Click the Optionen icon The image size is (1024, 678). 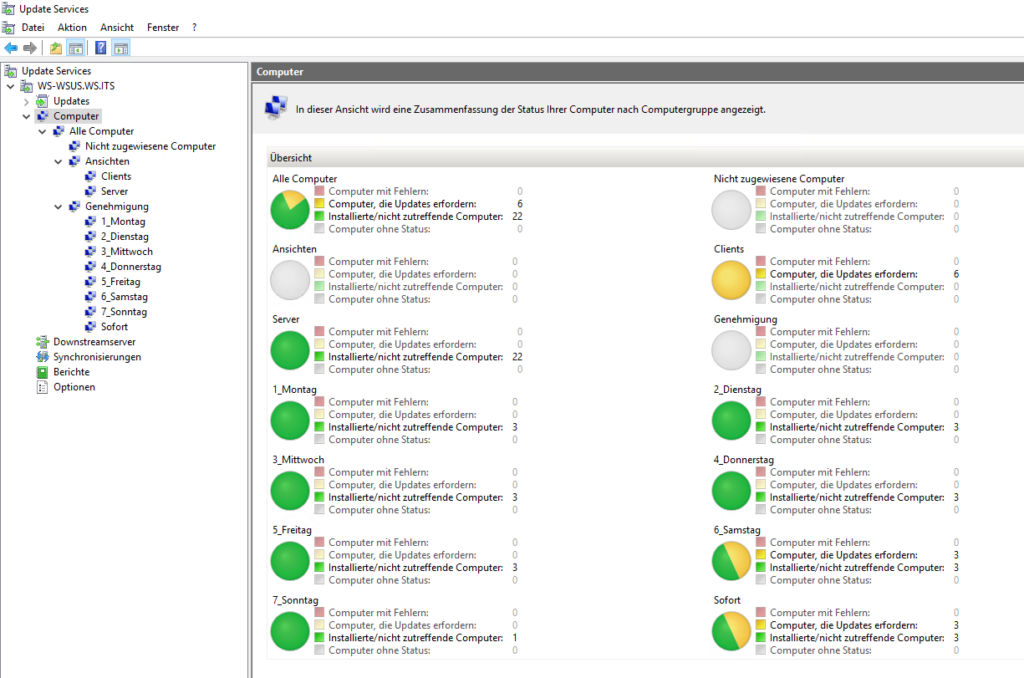pyautogui.click(x=42, y=387)
